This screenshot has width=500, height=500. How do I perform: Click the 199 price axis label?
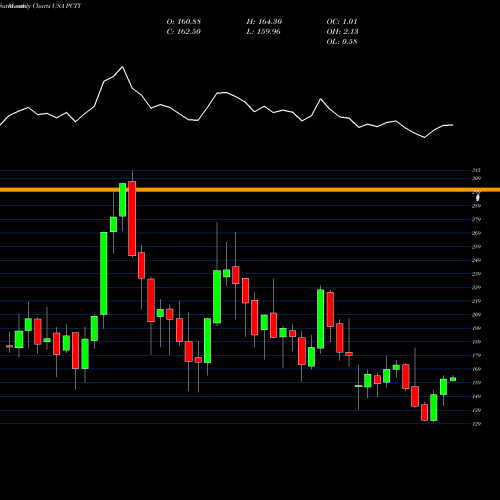pyautogui.click(x=476, y=328)
